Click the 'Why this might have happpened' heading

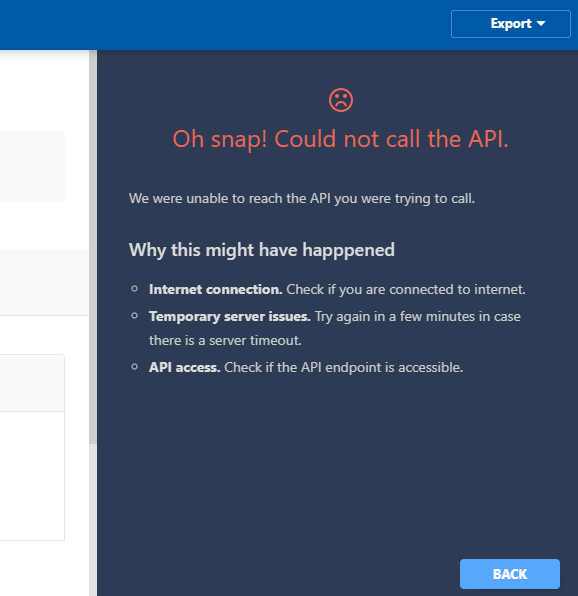pyautogui.click(x=262, y=250)
